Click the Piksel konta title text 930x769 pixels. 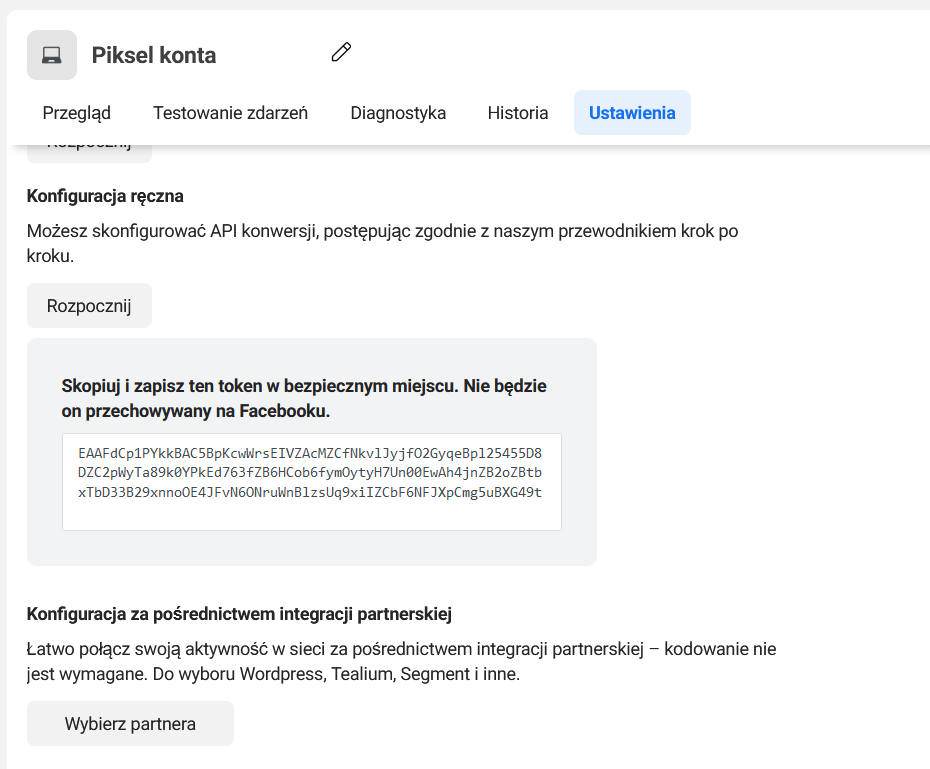point(154,55)
